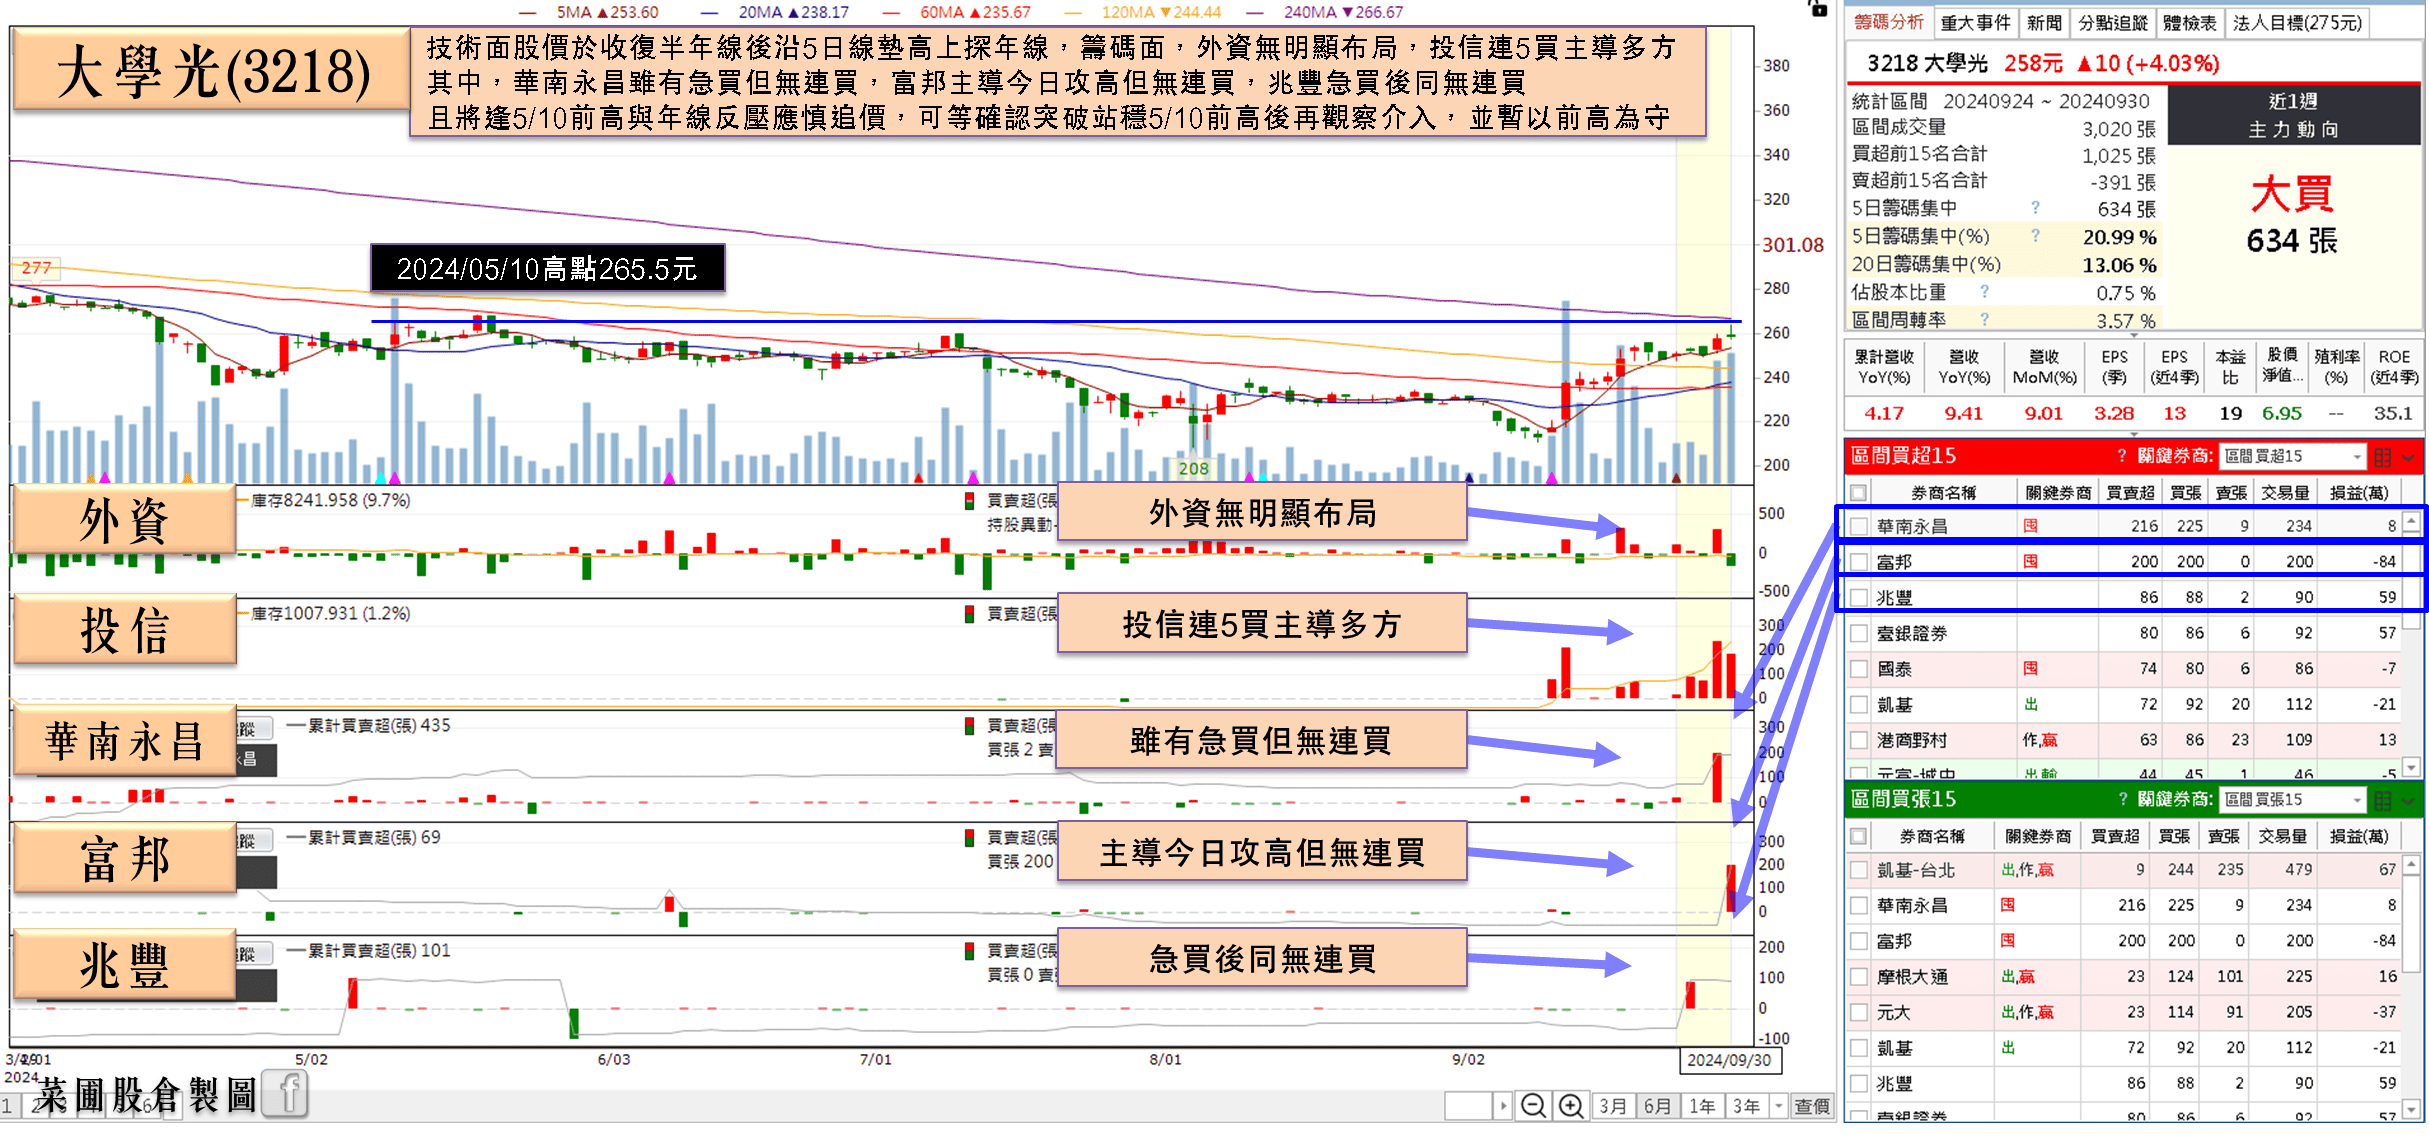Click 凱基-台北 broker name in 區間買張15 table
2429x1148 pixels.
[1916, 870]
